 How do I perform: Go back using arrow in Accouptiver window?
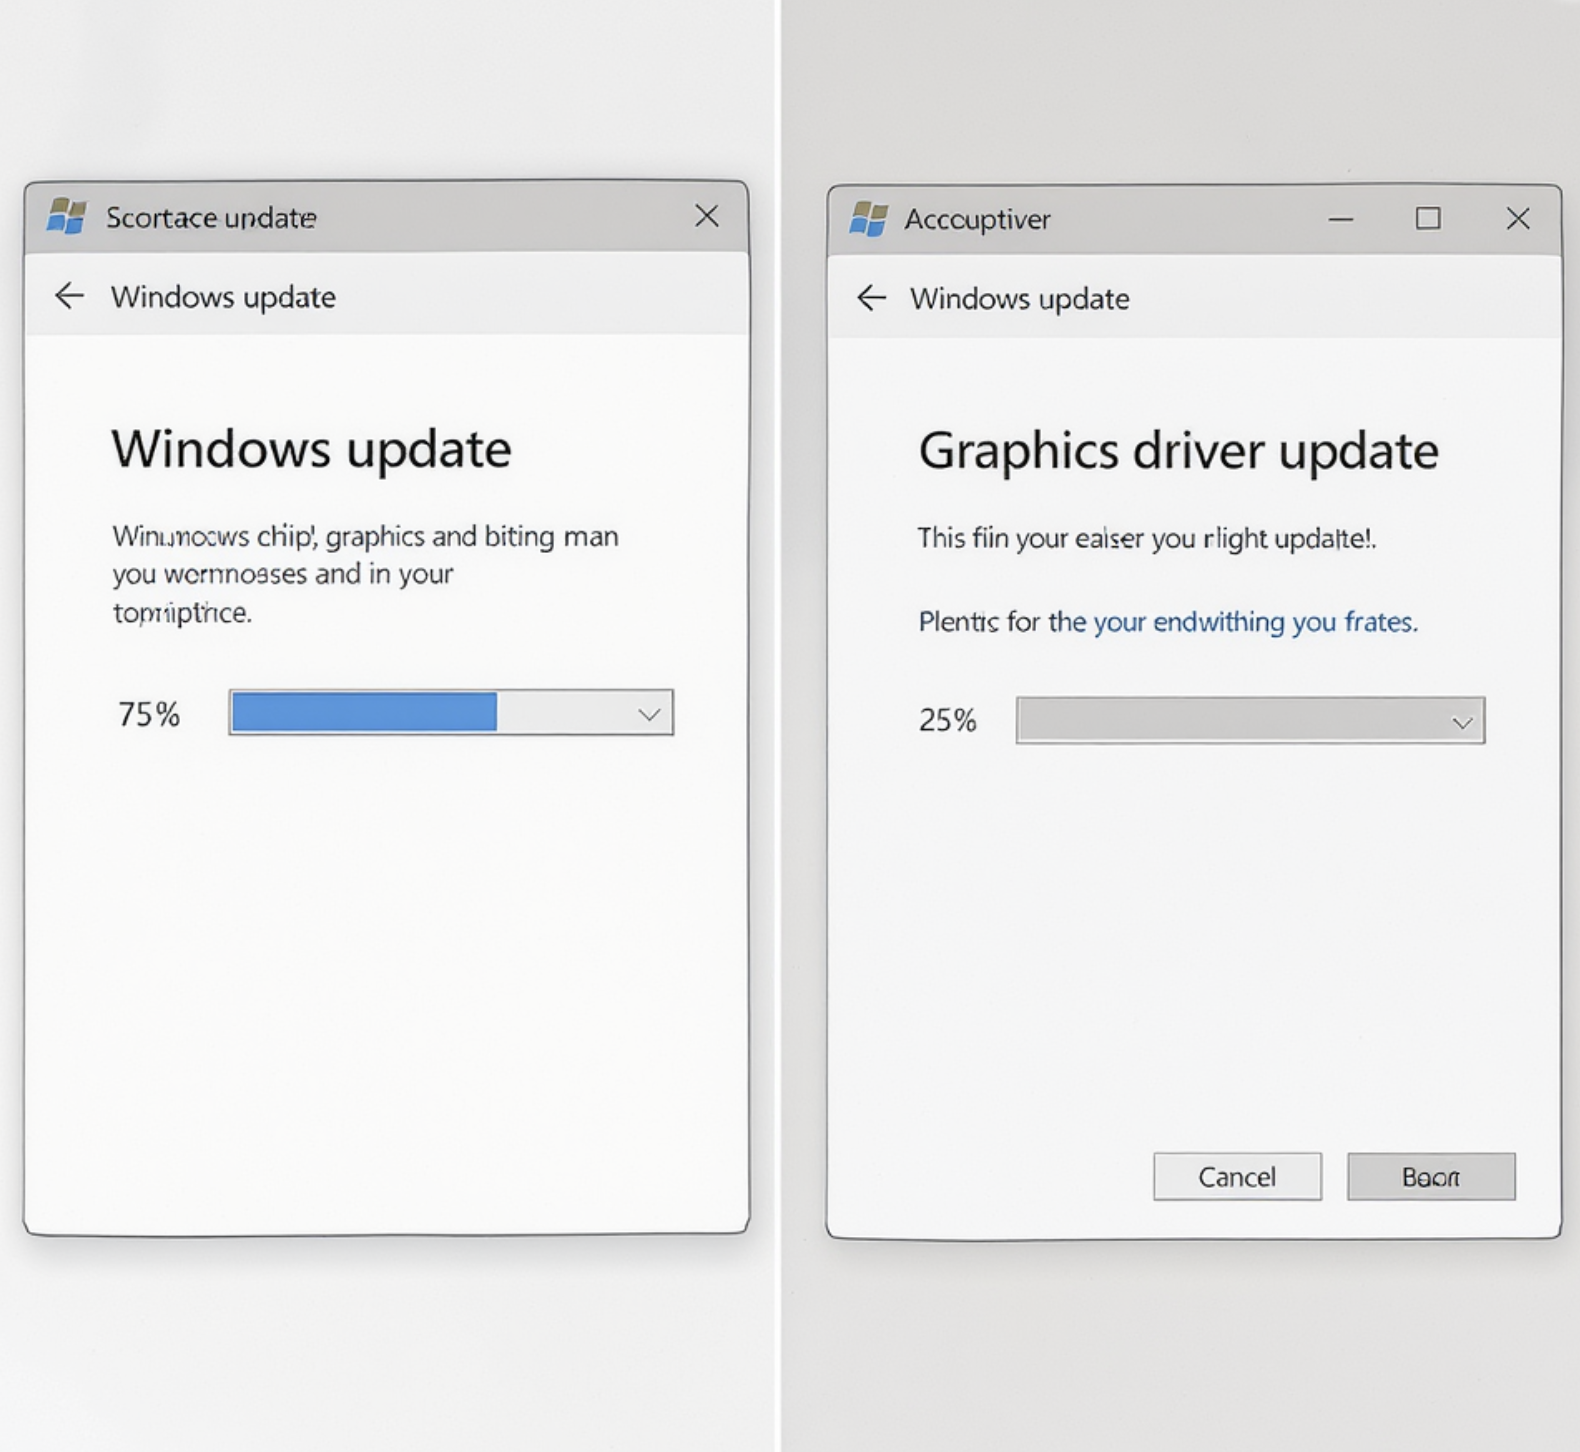pos(872,298)
